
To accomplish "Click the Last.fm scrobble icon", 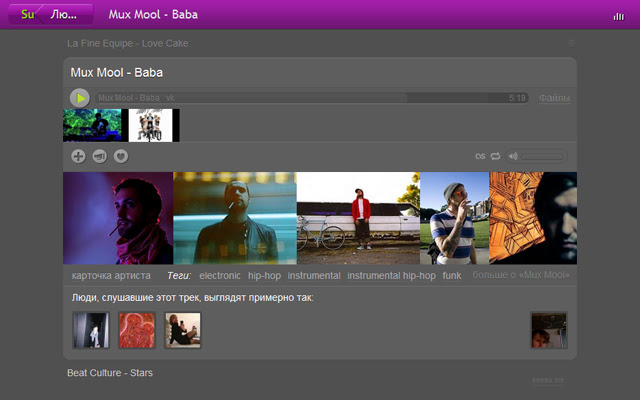I will click(x=480, y=156).
